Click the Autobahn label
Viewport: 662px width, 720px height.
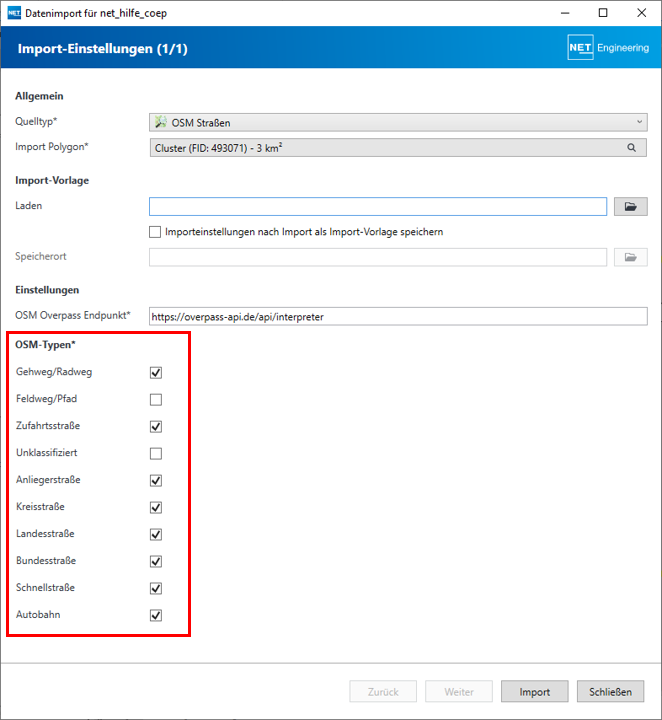[x=38, y=614]
